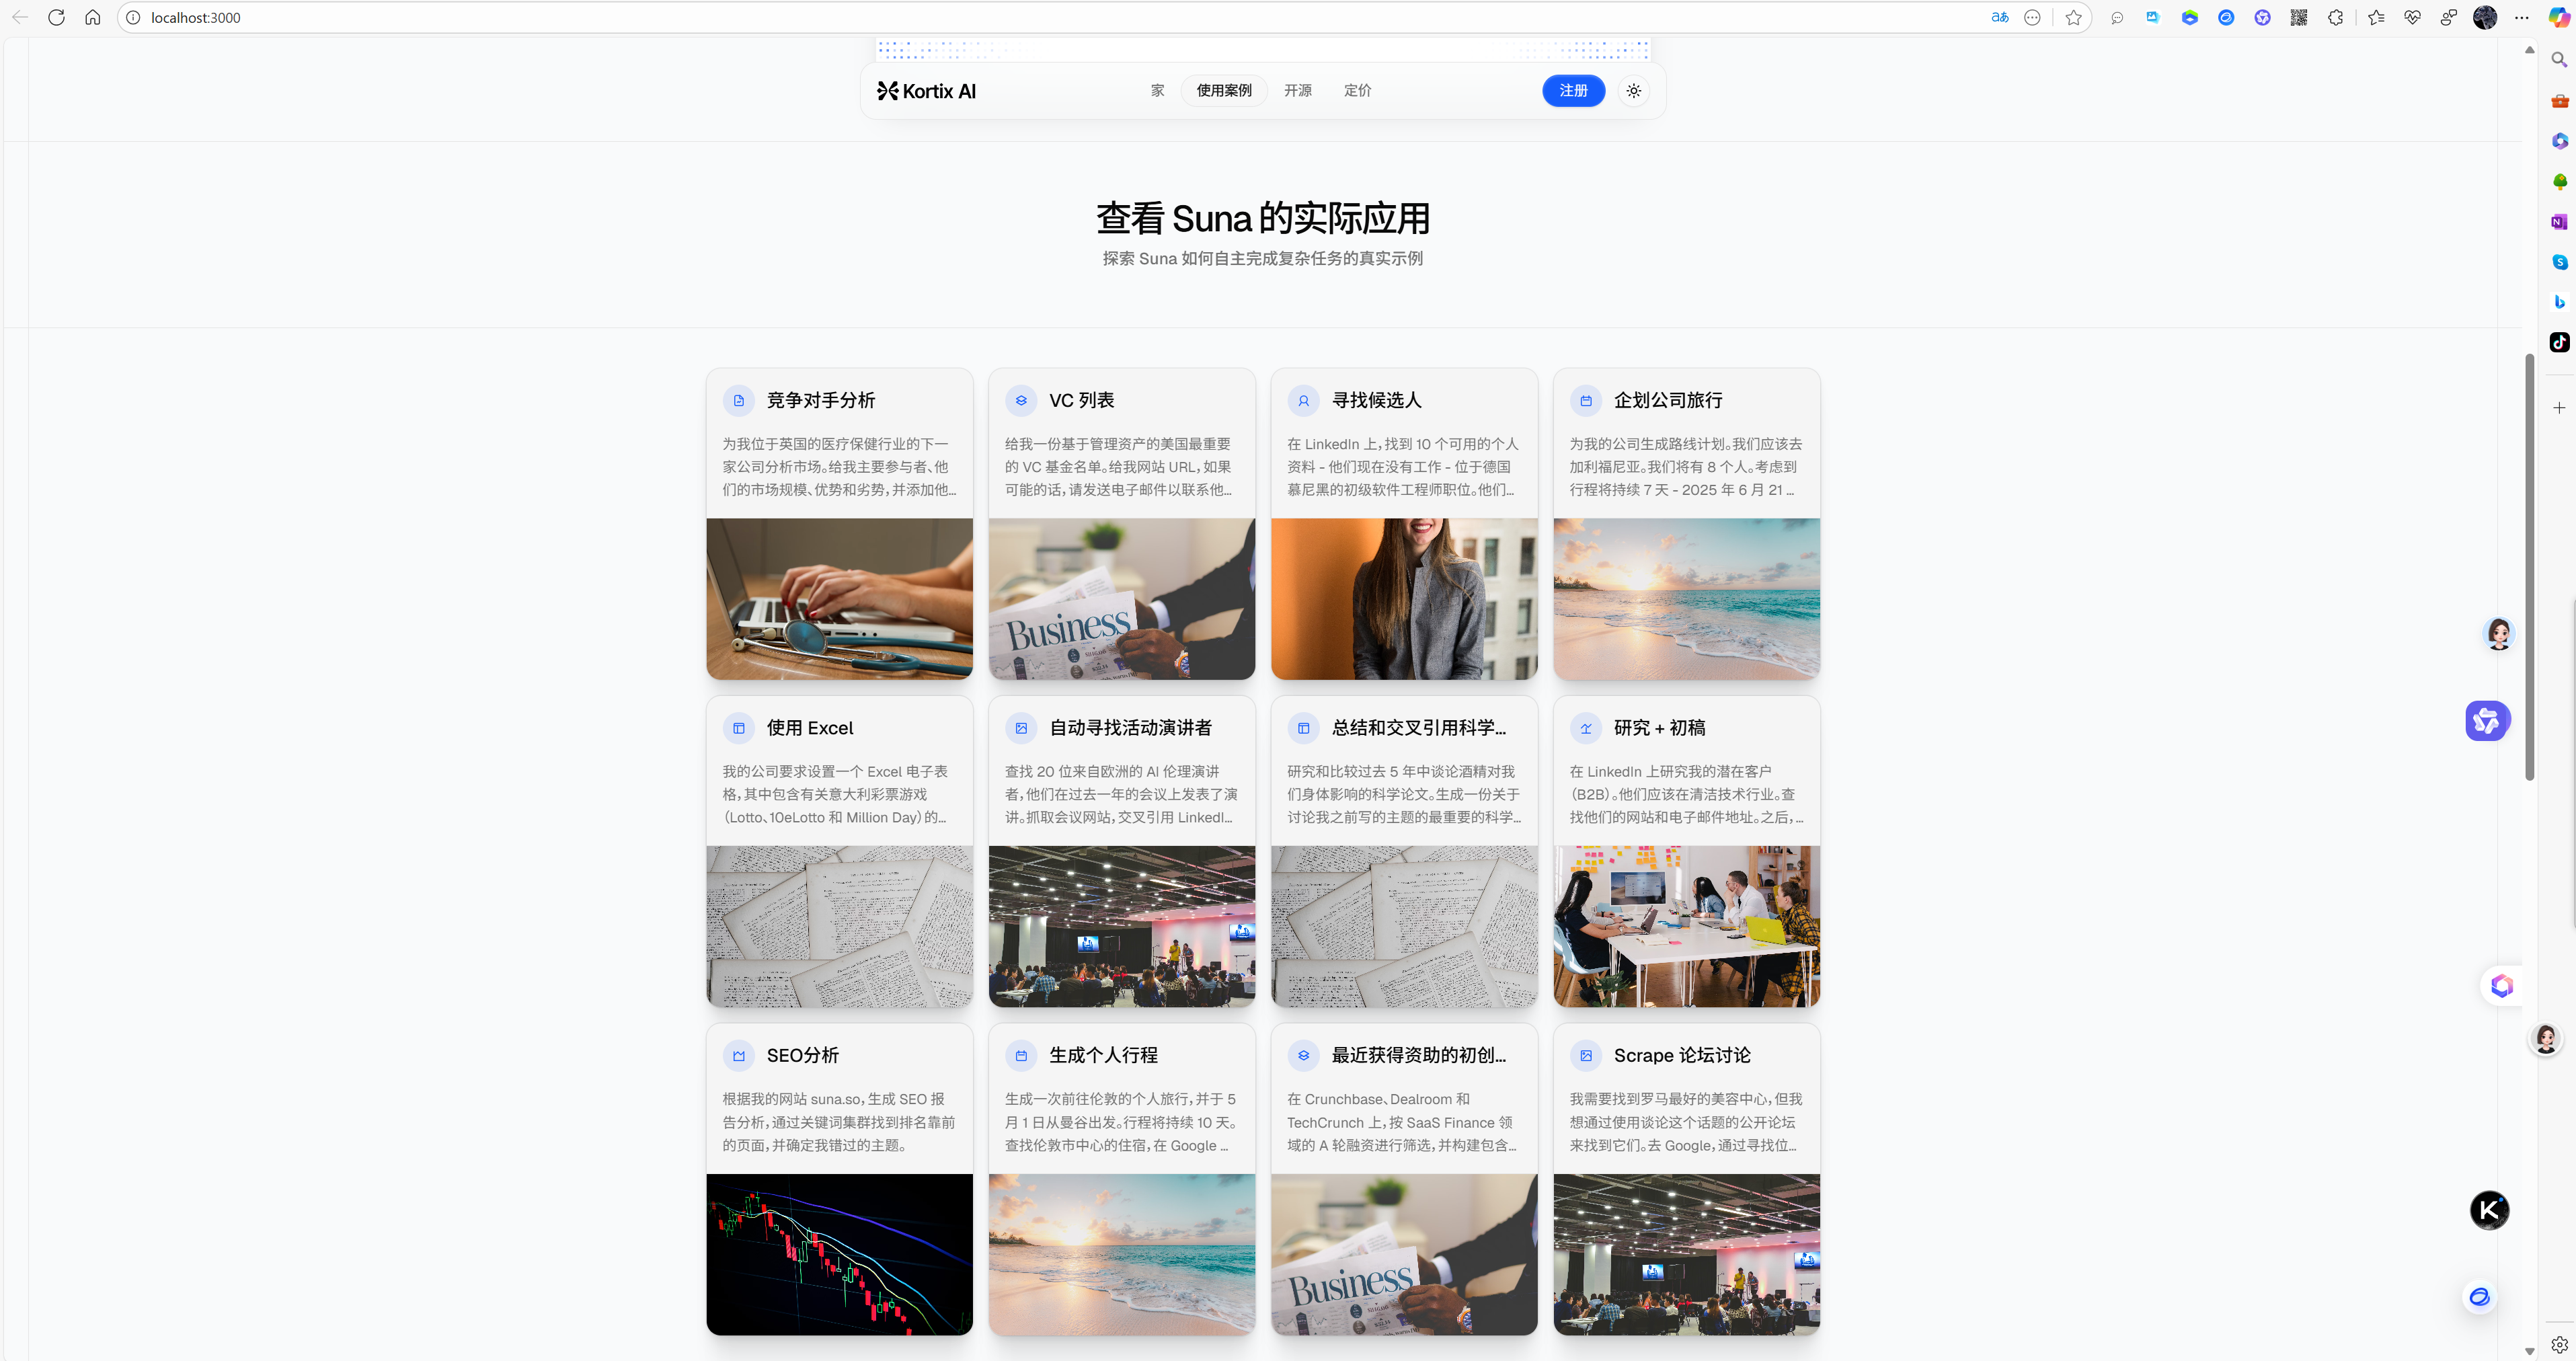
Task: Go to the 定价 nav item
Action: click(1357, 91)
